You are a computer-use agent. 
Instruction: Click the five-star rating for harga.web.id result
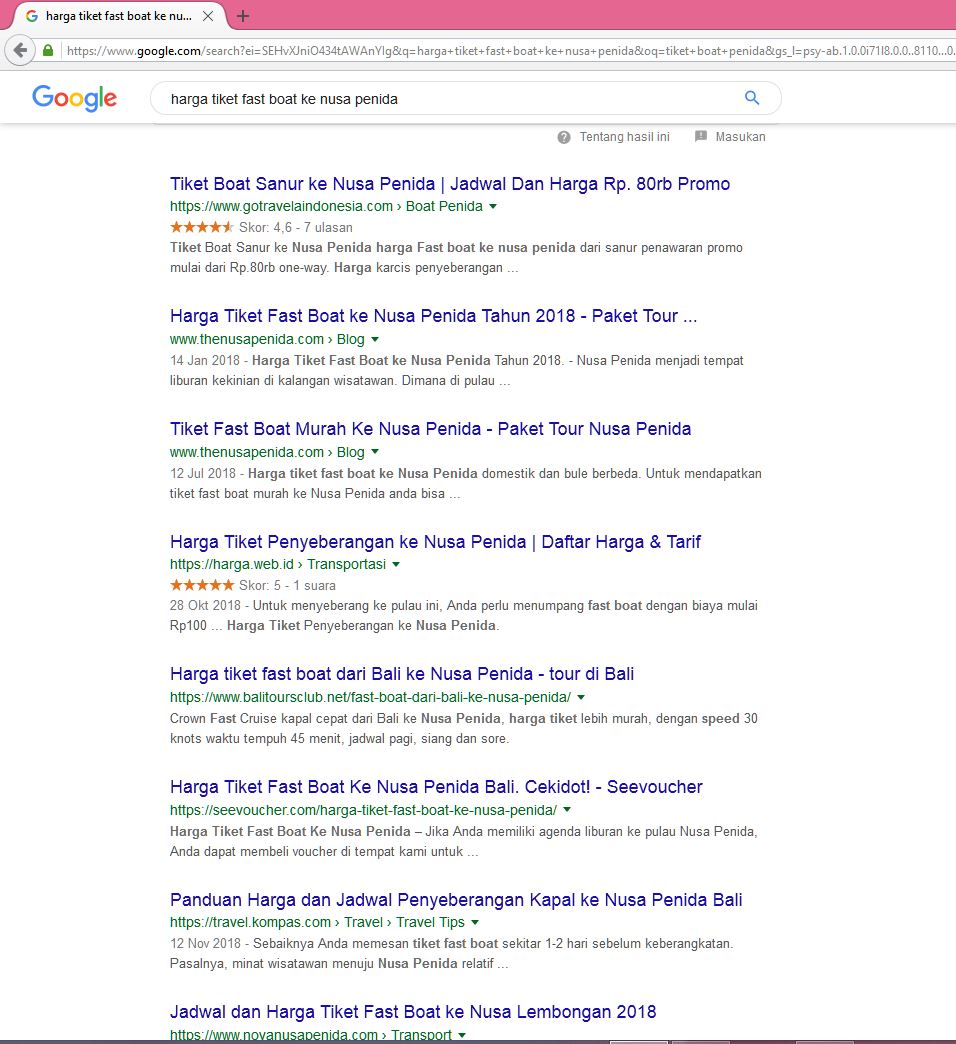point(202,585)
